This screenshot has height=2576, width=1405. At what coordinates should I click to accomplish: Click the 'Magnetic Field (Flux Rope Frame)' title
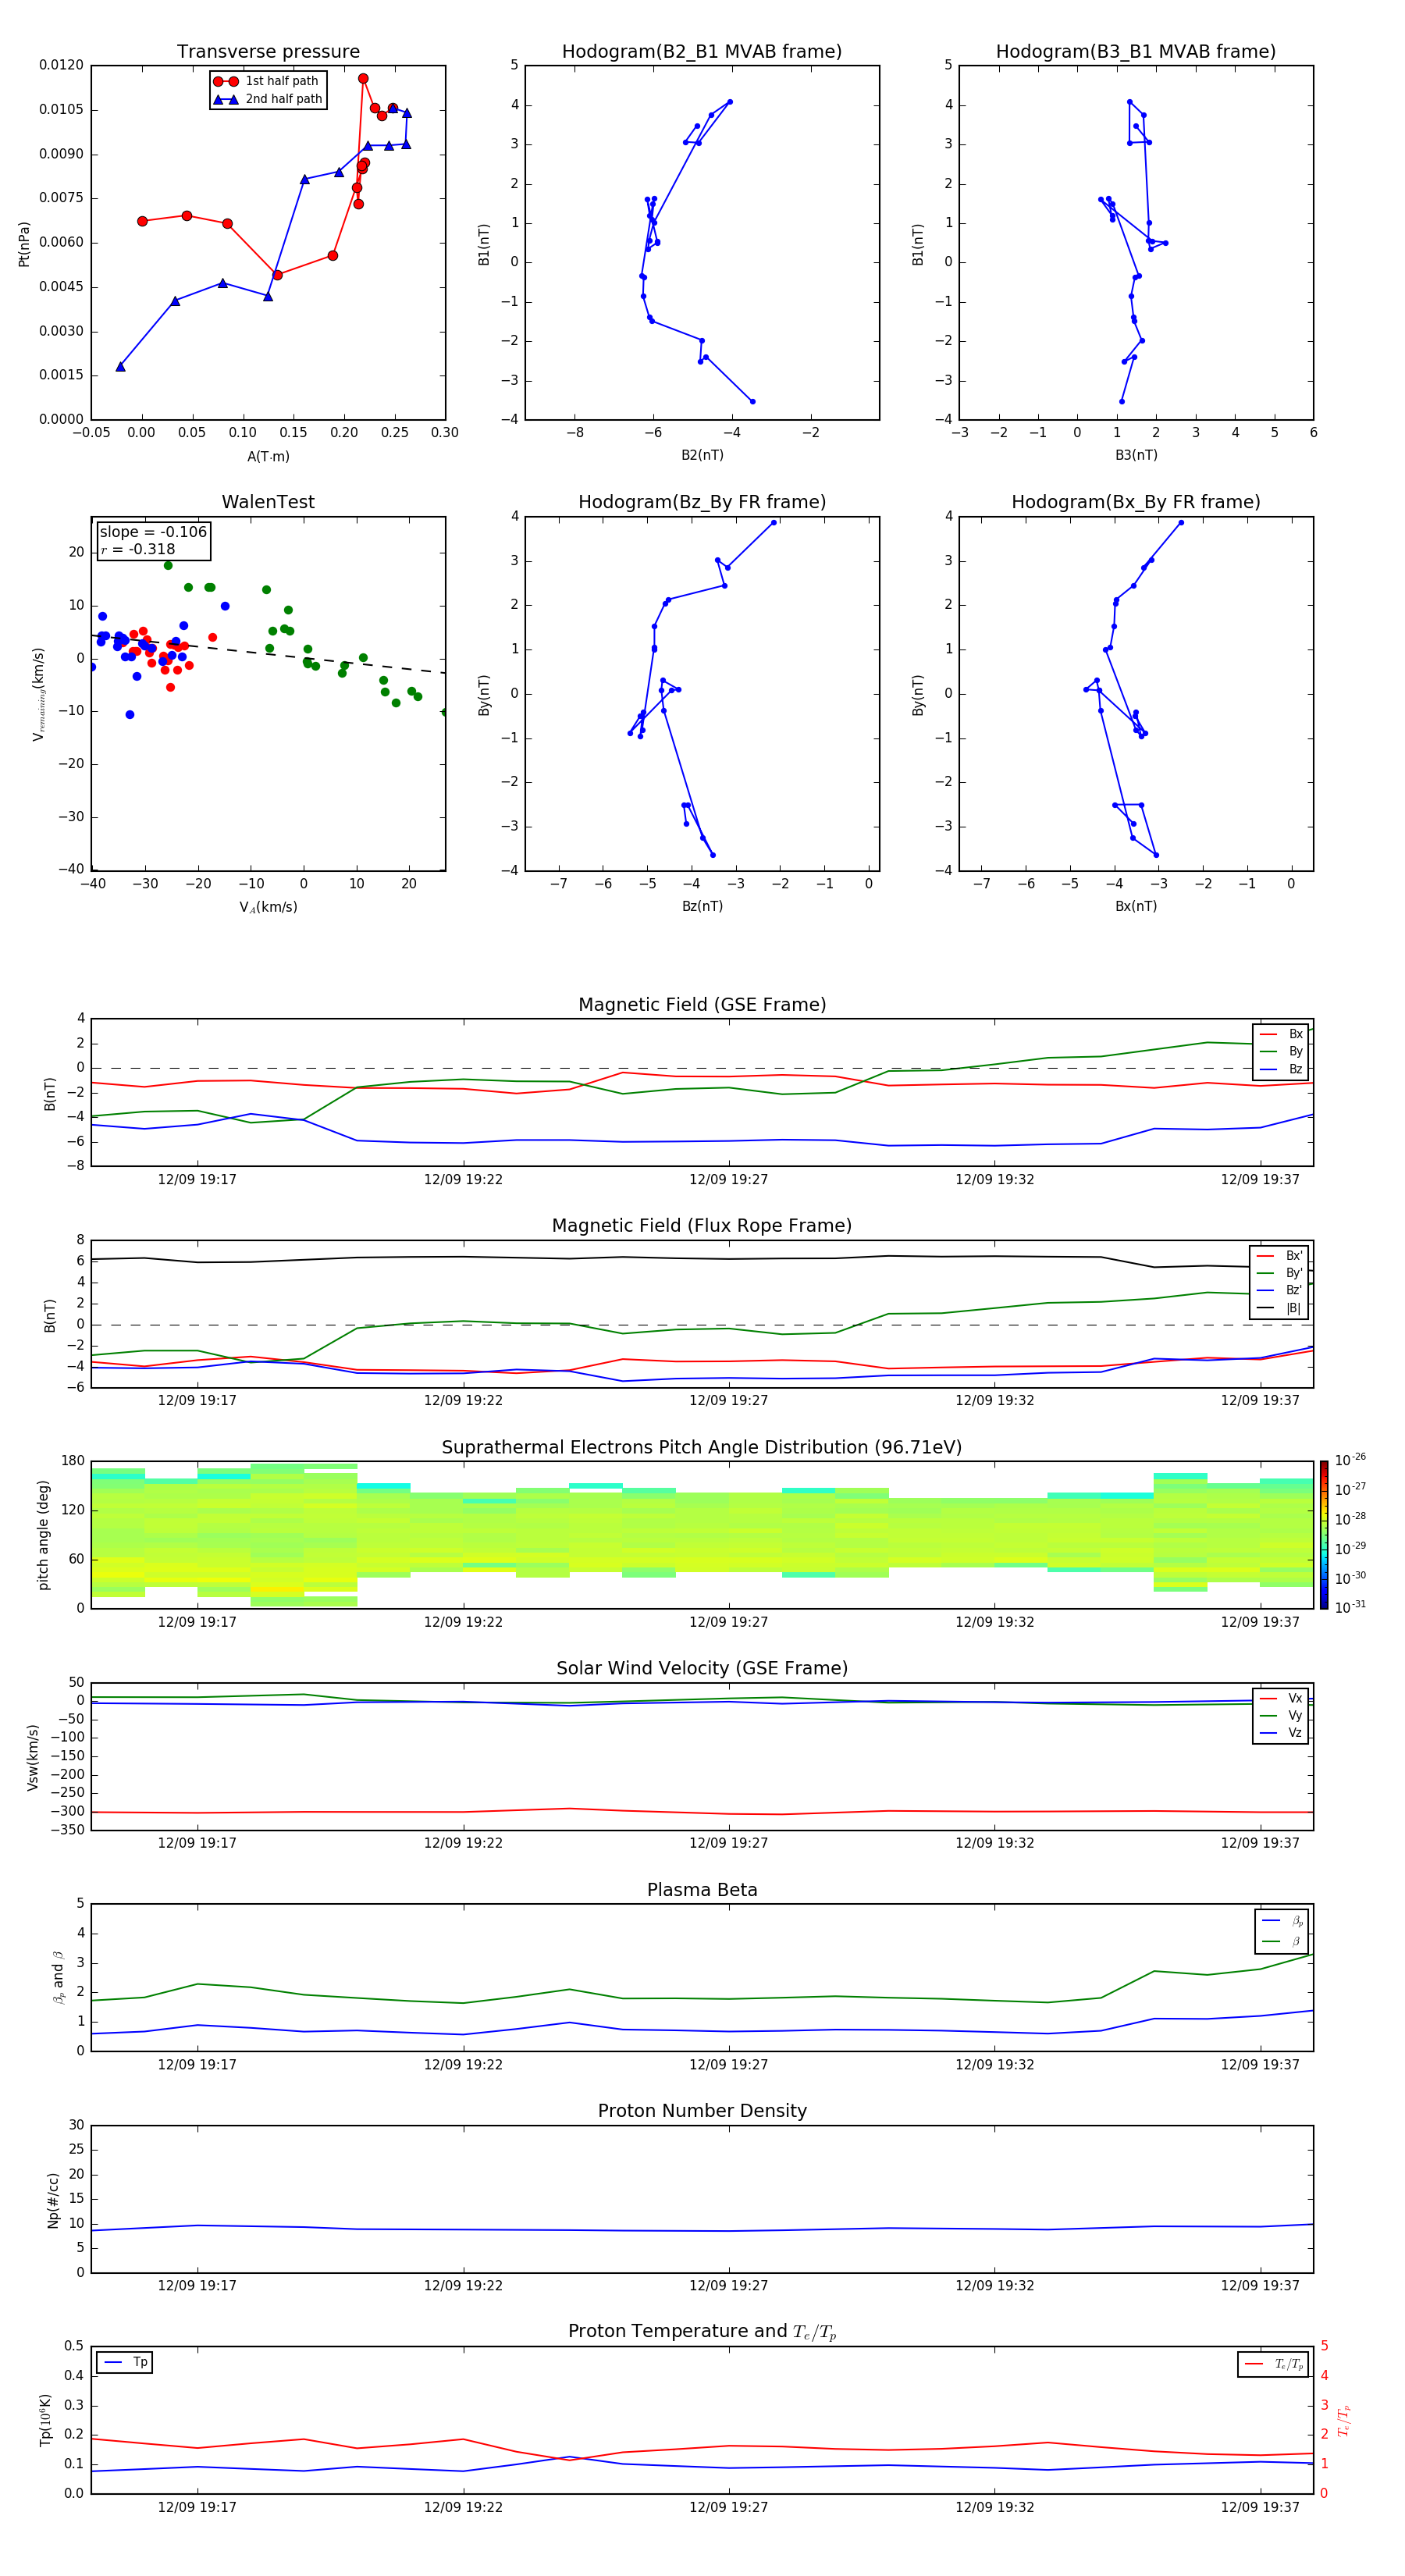(702, 1226)
